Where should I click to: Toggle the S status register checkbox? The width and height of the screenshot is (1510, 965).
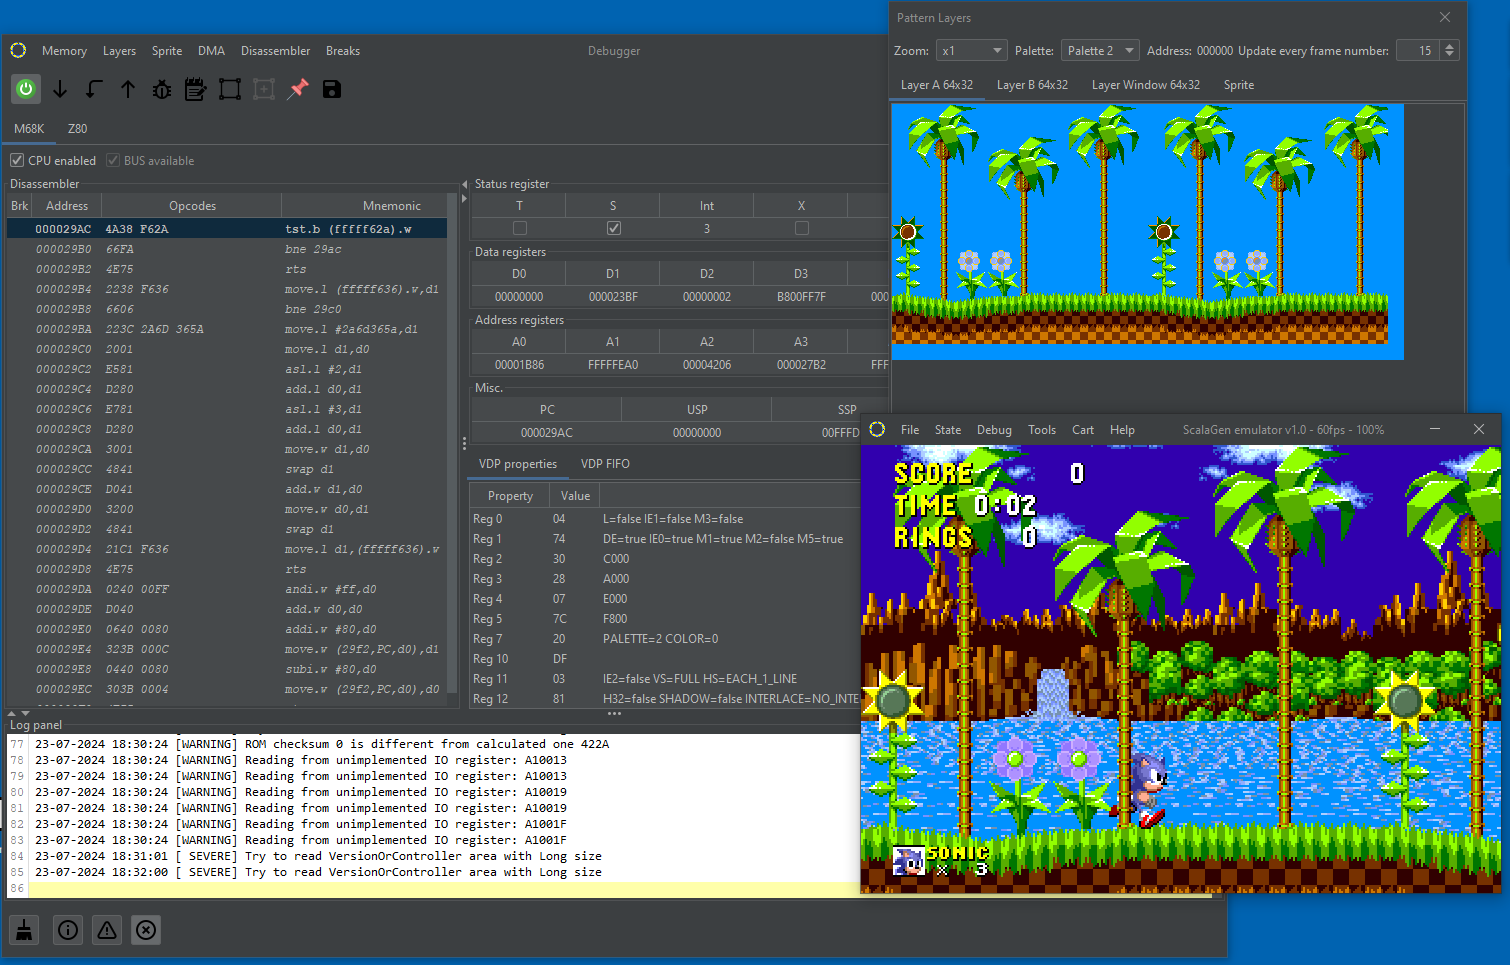pos(614,228)
